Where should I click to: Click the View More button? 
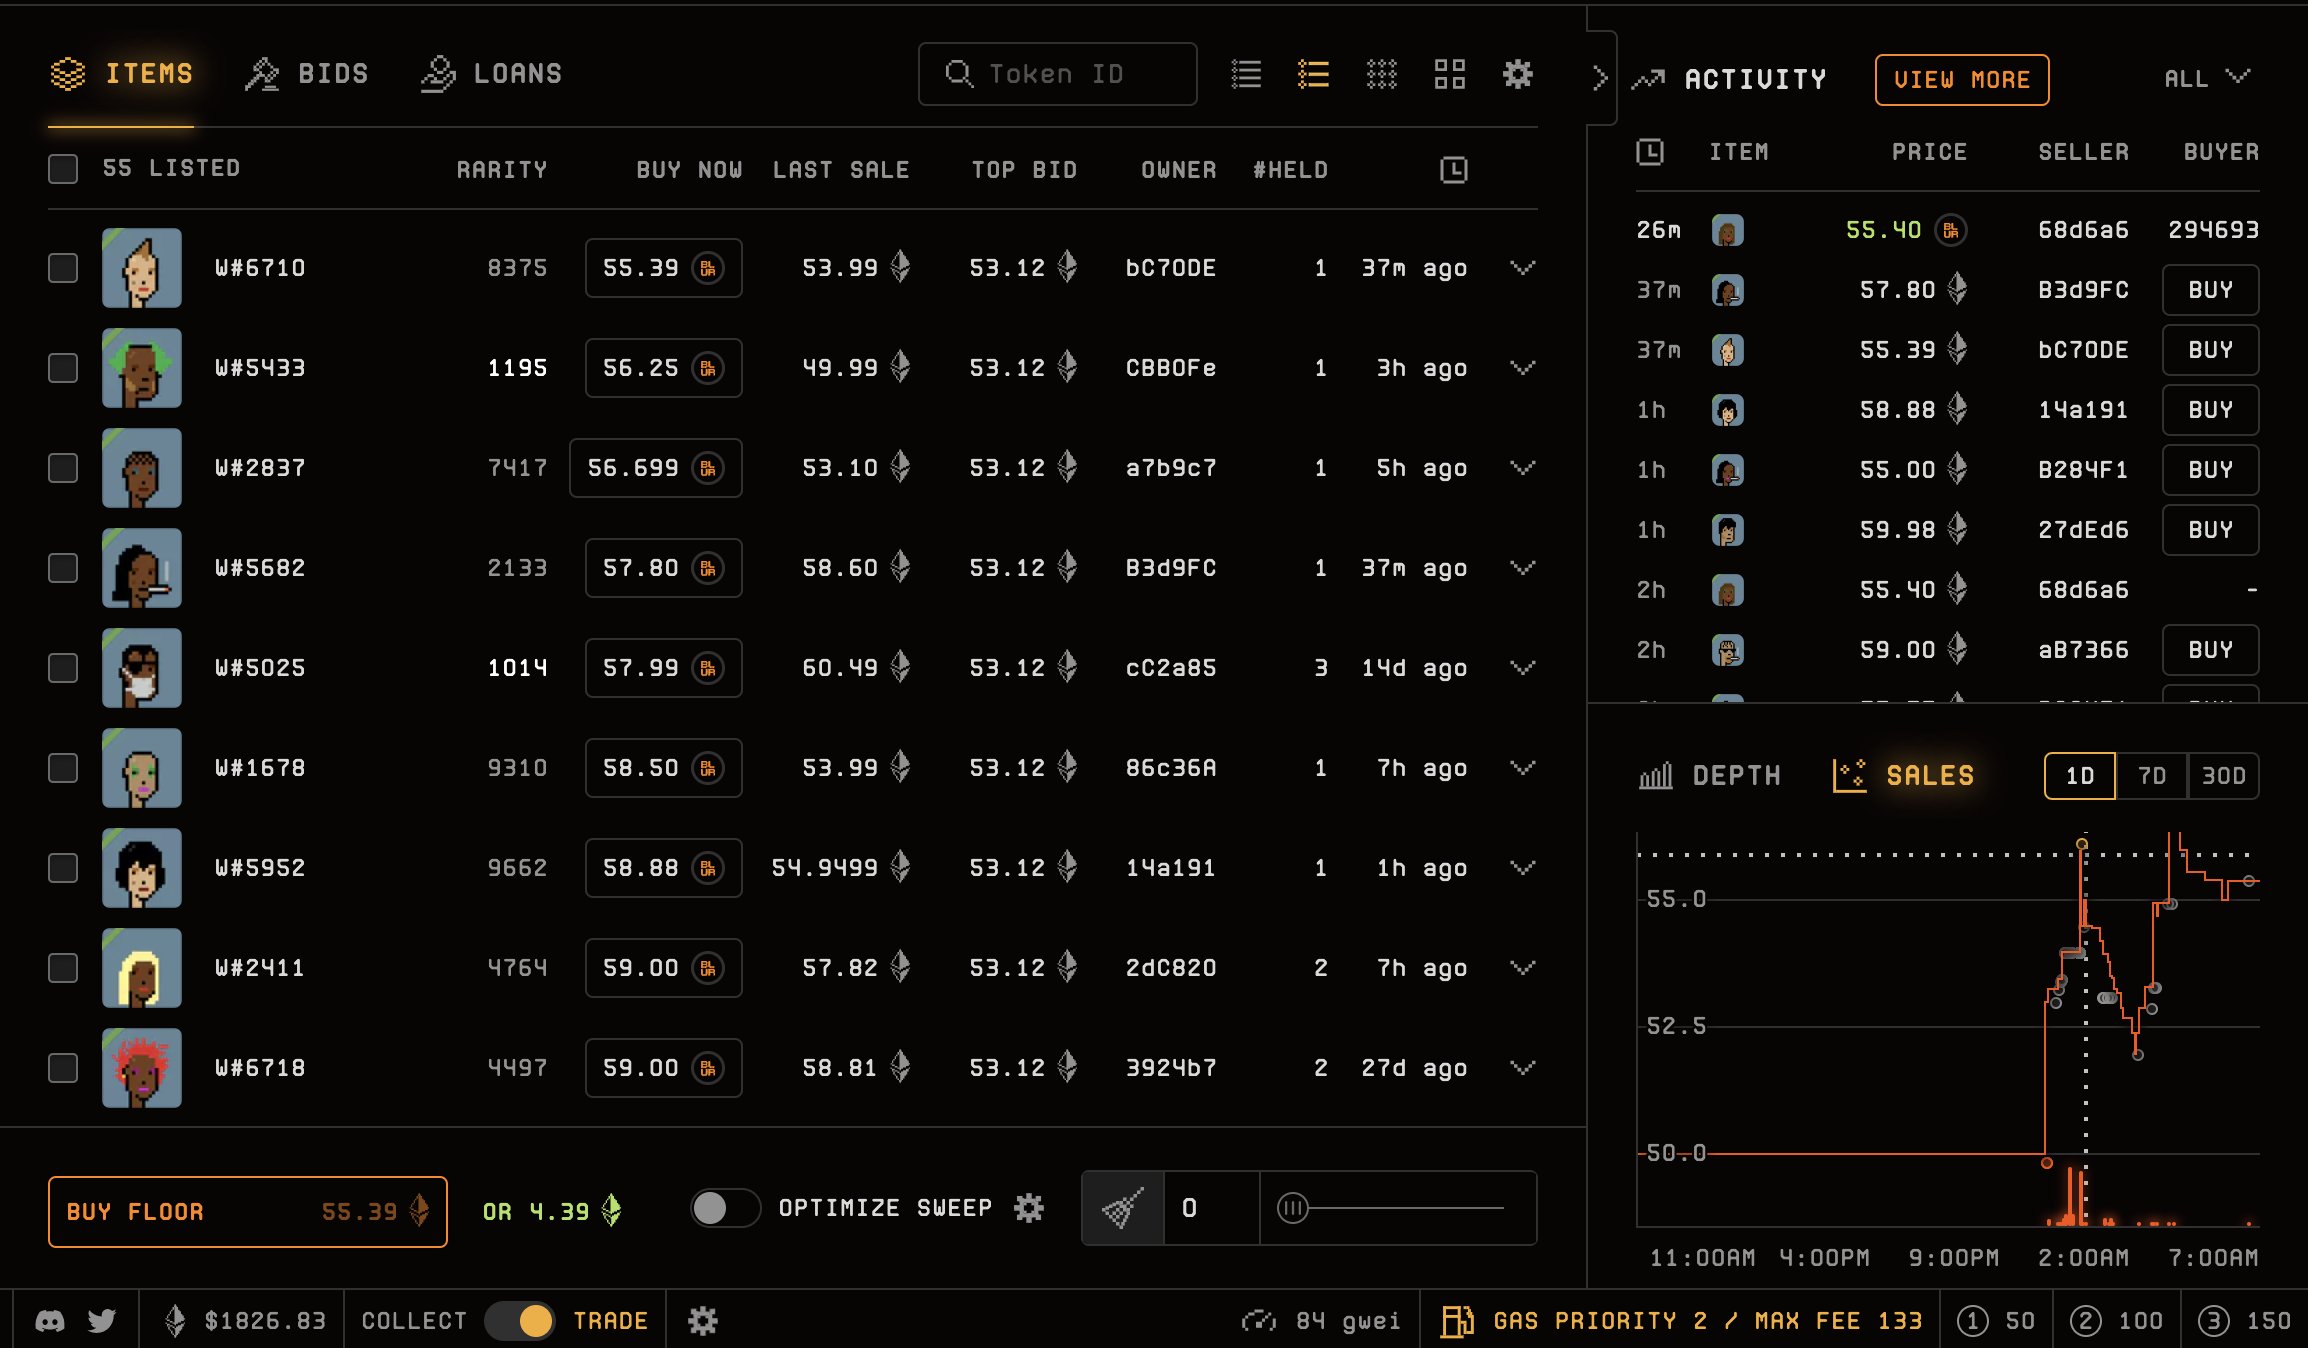1962,80
